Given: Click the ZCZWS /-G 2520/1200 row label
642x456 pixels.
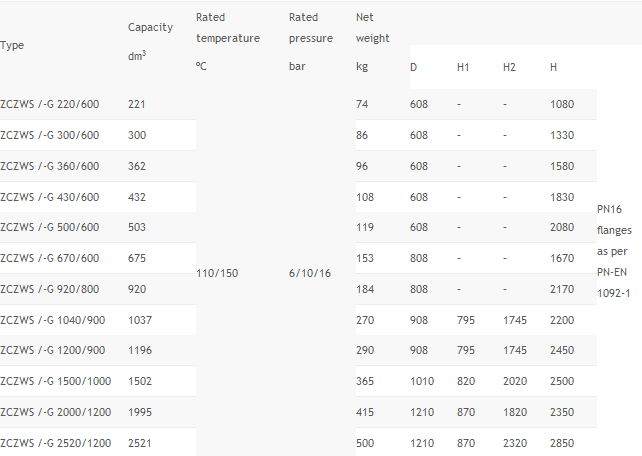Looking at the screenshot, I should [x=53, y=443].
